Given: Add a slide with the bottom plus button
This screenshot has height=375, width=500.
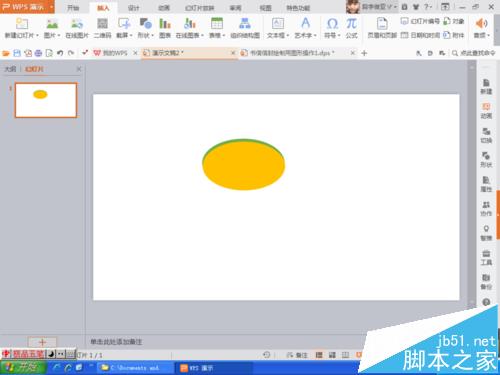Looking at the screenshot, I should pyautogui.click(x=42, y=342).
